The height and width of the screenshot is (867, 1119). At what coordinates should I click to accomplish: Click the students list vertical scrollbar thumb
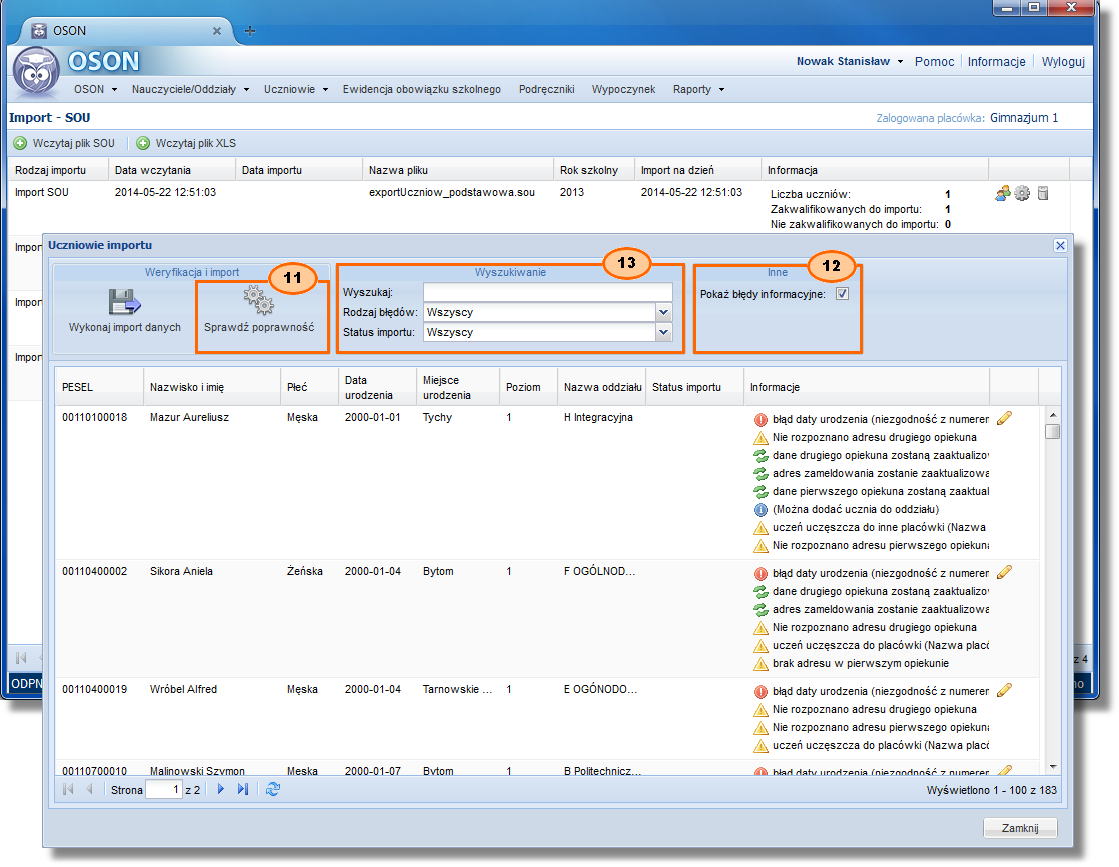click(x=1052, y=432)
